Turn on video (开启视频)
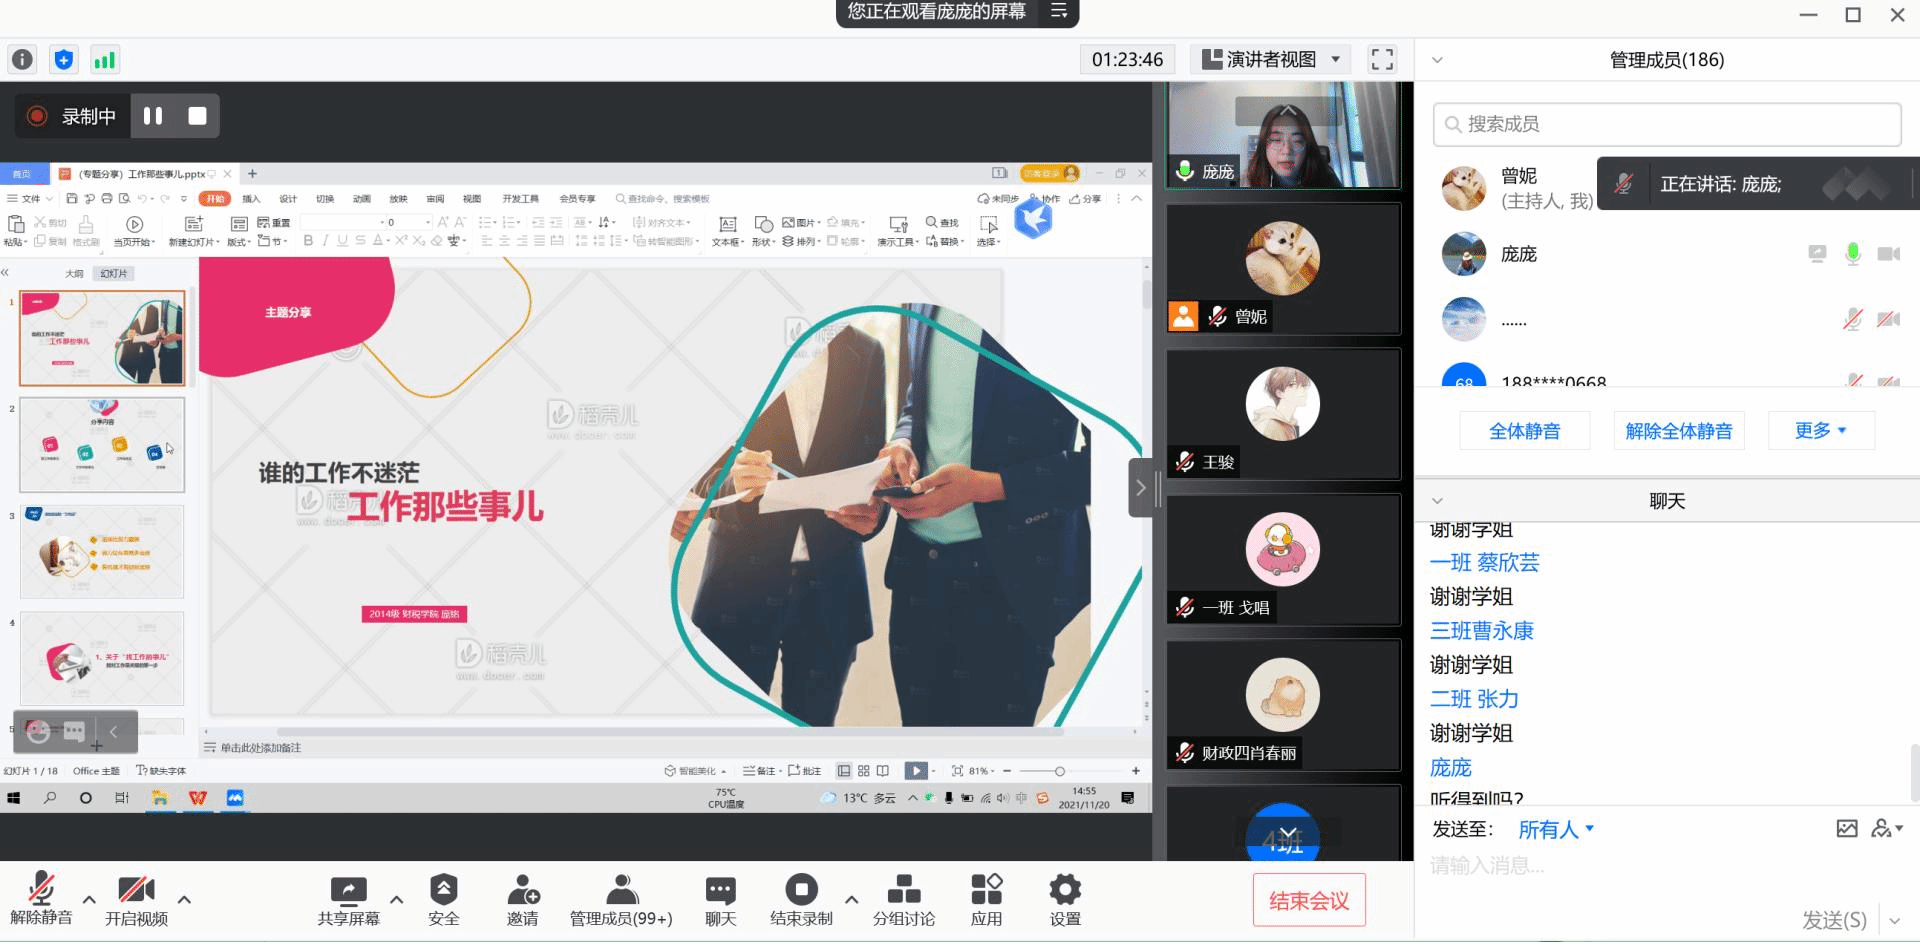1920x942 pixels. point(136,890)
